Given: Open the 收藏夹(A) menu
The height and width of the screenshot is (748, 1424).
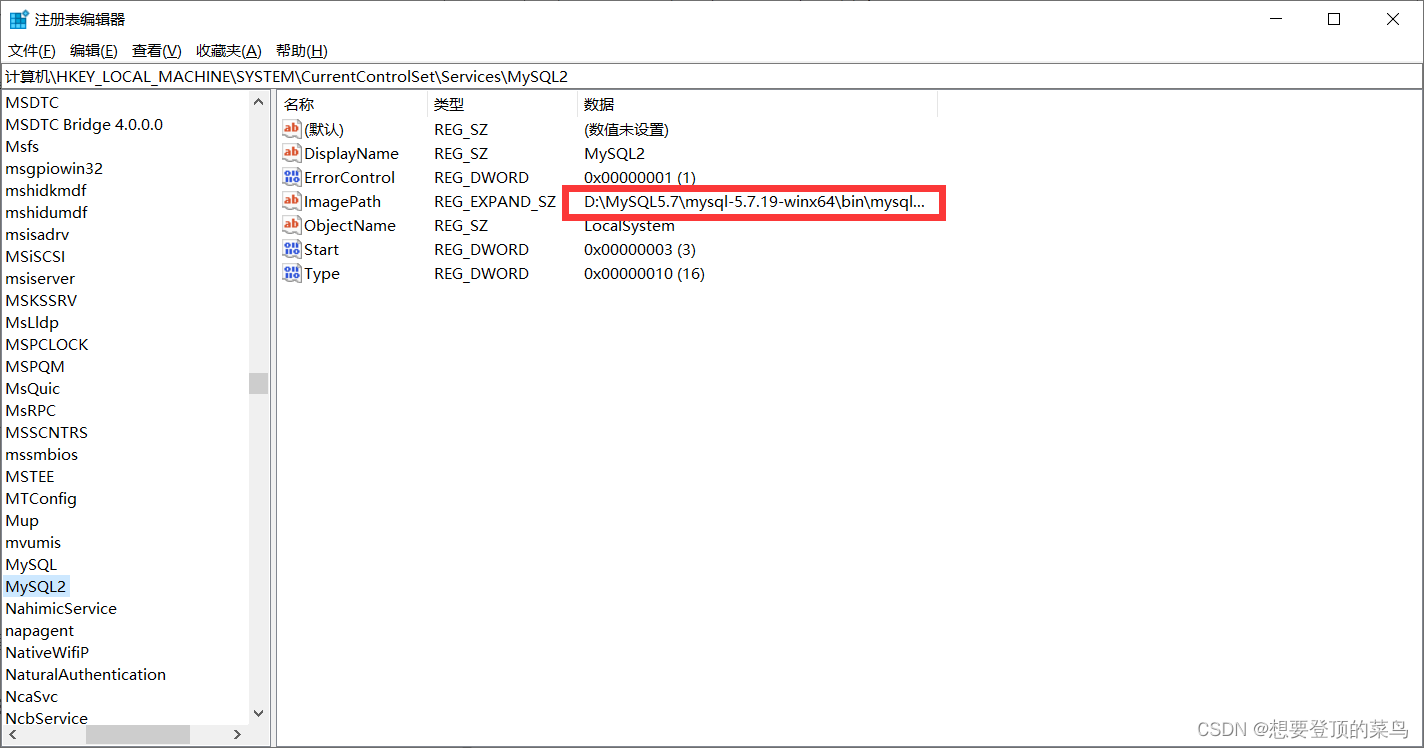Looking at the screenshot, I should pos(228,51).
